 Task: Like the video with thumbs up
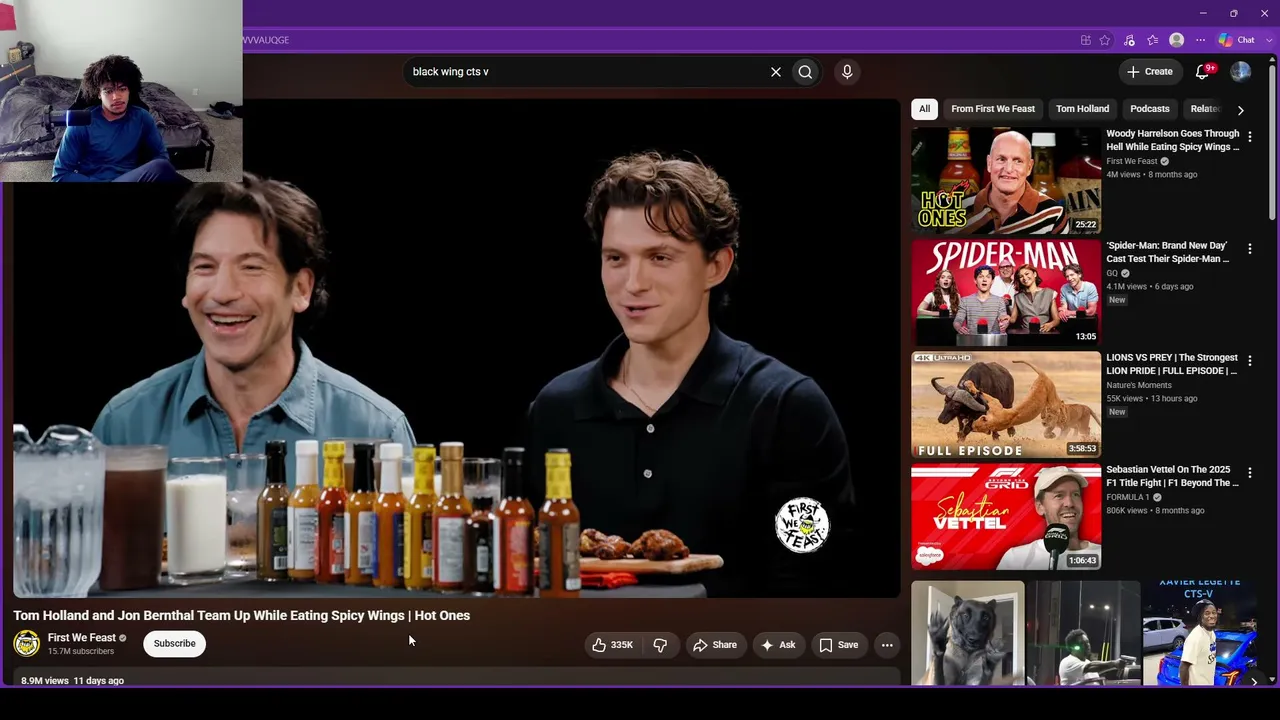click(612, 645)
